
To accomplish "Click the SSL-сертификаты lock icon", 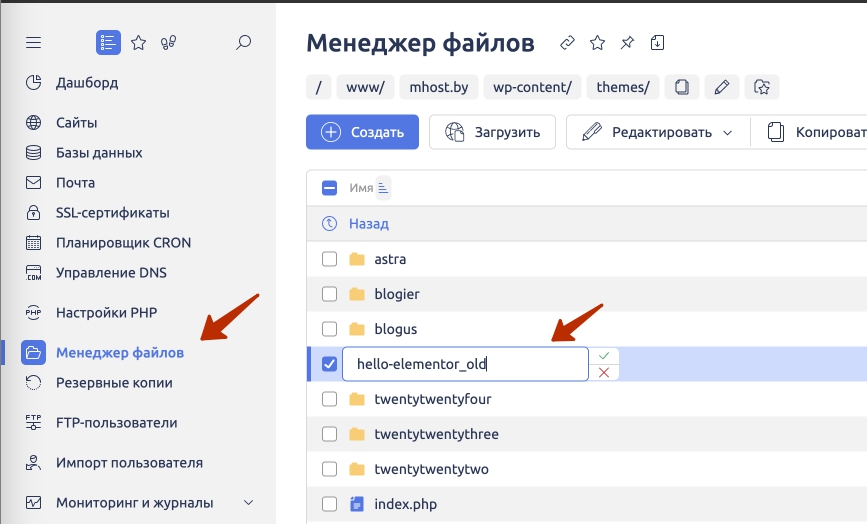I will 33,213.
